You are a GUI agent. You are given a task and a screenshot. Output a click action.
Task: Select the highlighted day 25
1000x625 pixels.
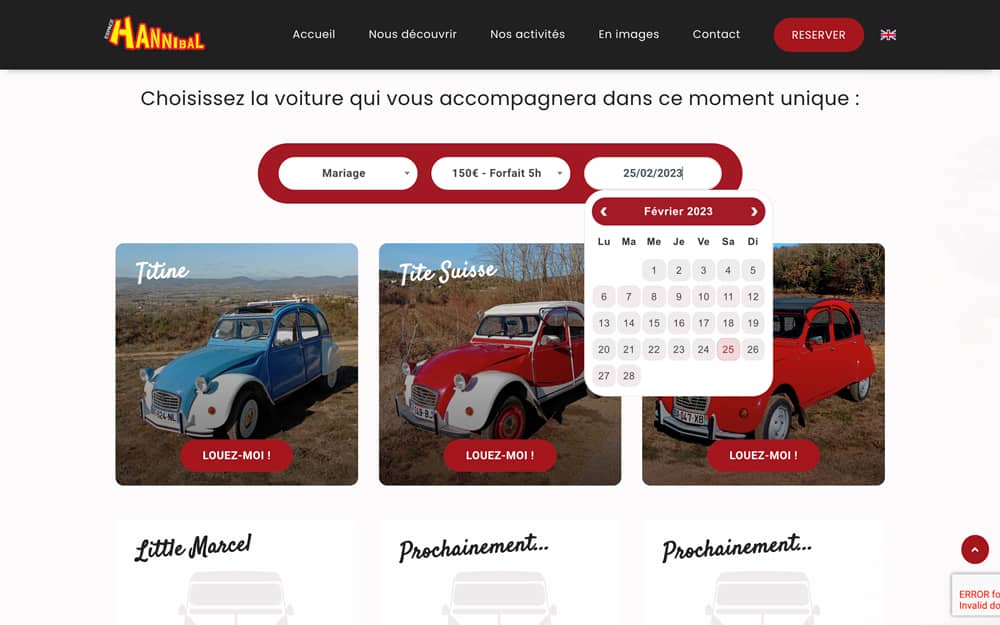coord(728,349)
